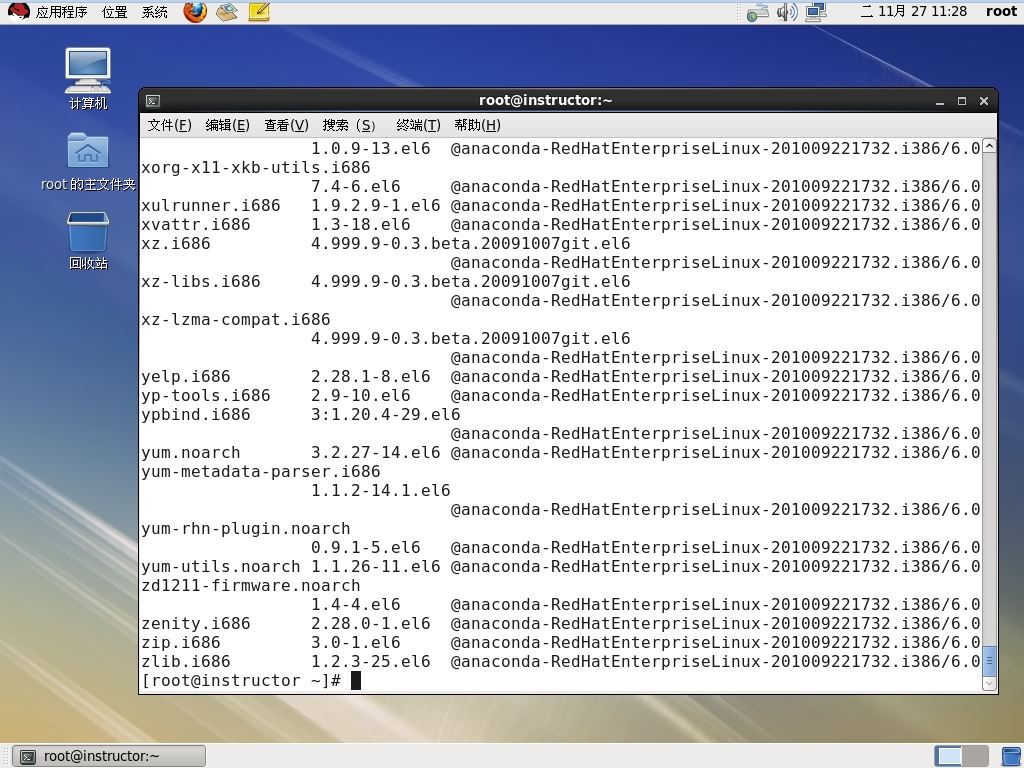Image resolution: width=1024 pixels, height=768 pixels.
Task: Open the terminal 帮助(H) menu
Action: click(x=477, y=125)
